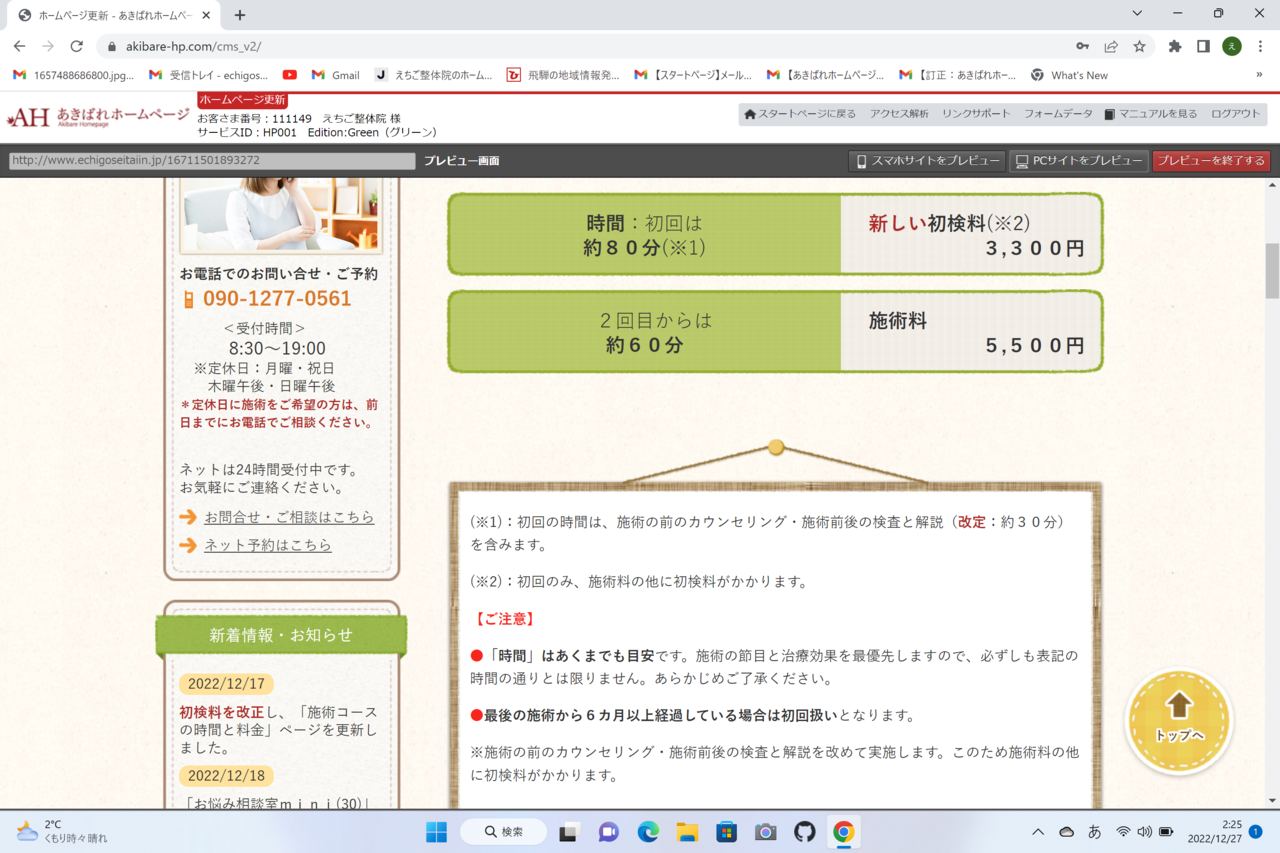Image resolution: width=1280 pixels, height=853 pixels.
Task: Open Microsoft Store from taskbar
Action: pyautogui.click(x=726, y=832)
